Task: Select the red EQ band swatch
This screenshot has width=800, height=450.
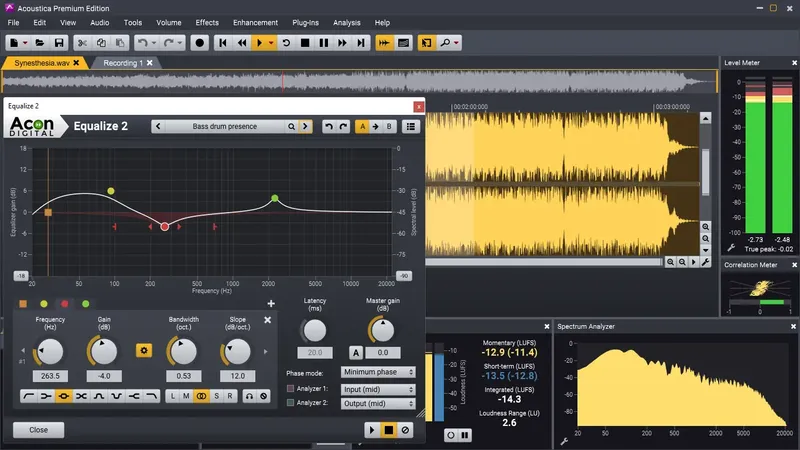Action: [65, 304]
